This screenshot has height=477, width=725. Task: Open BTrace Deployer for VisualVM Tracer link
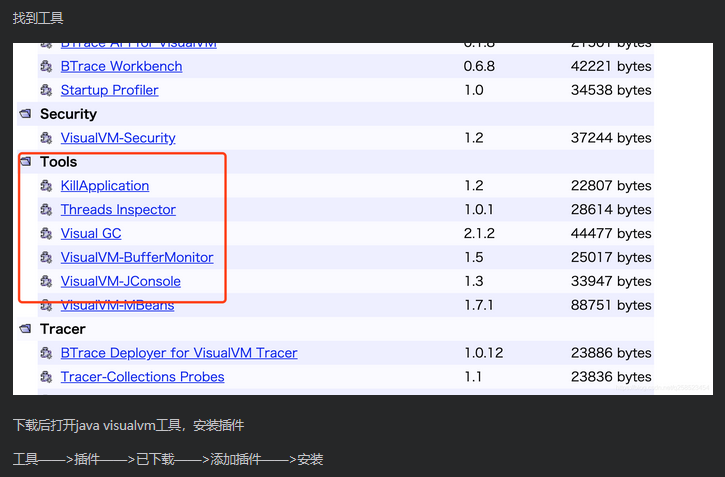tap(179, 353)
